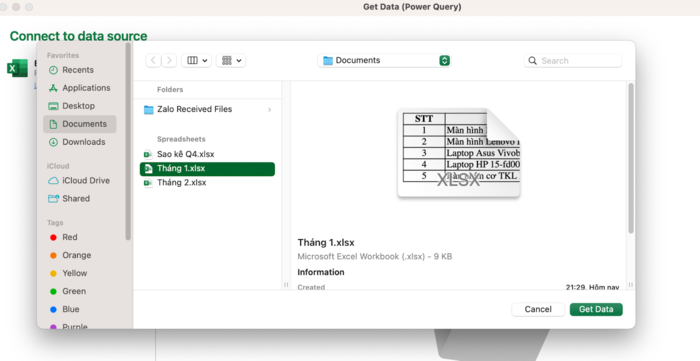Open Shared in the sidebar
Image resolution: width=700 pixels, height=361 pixels.
click(79, 199)
